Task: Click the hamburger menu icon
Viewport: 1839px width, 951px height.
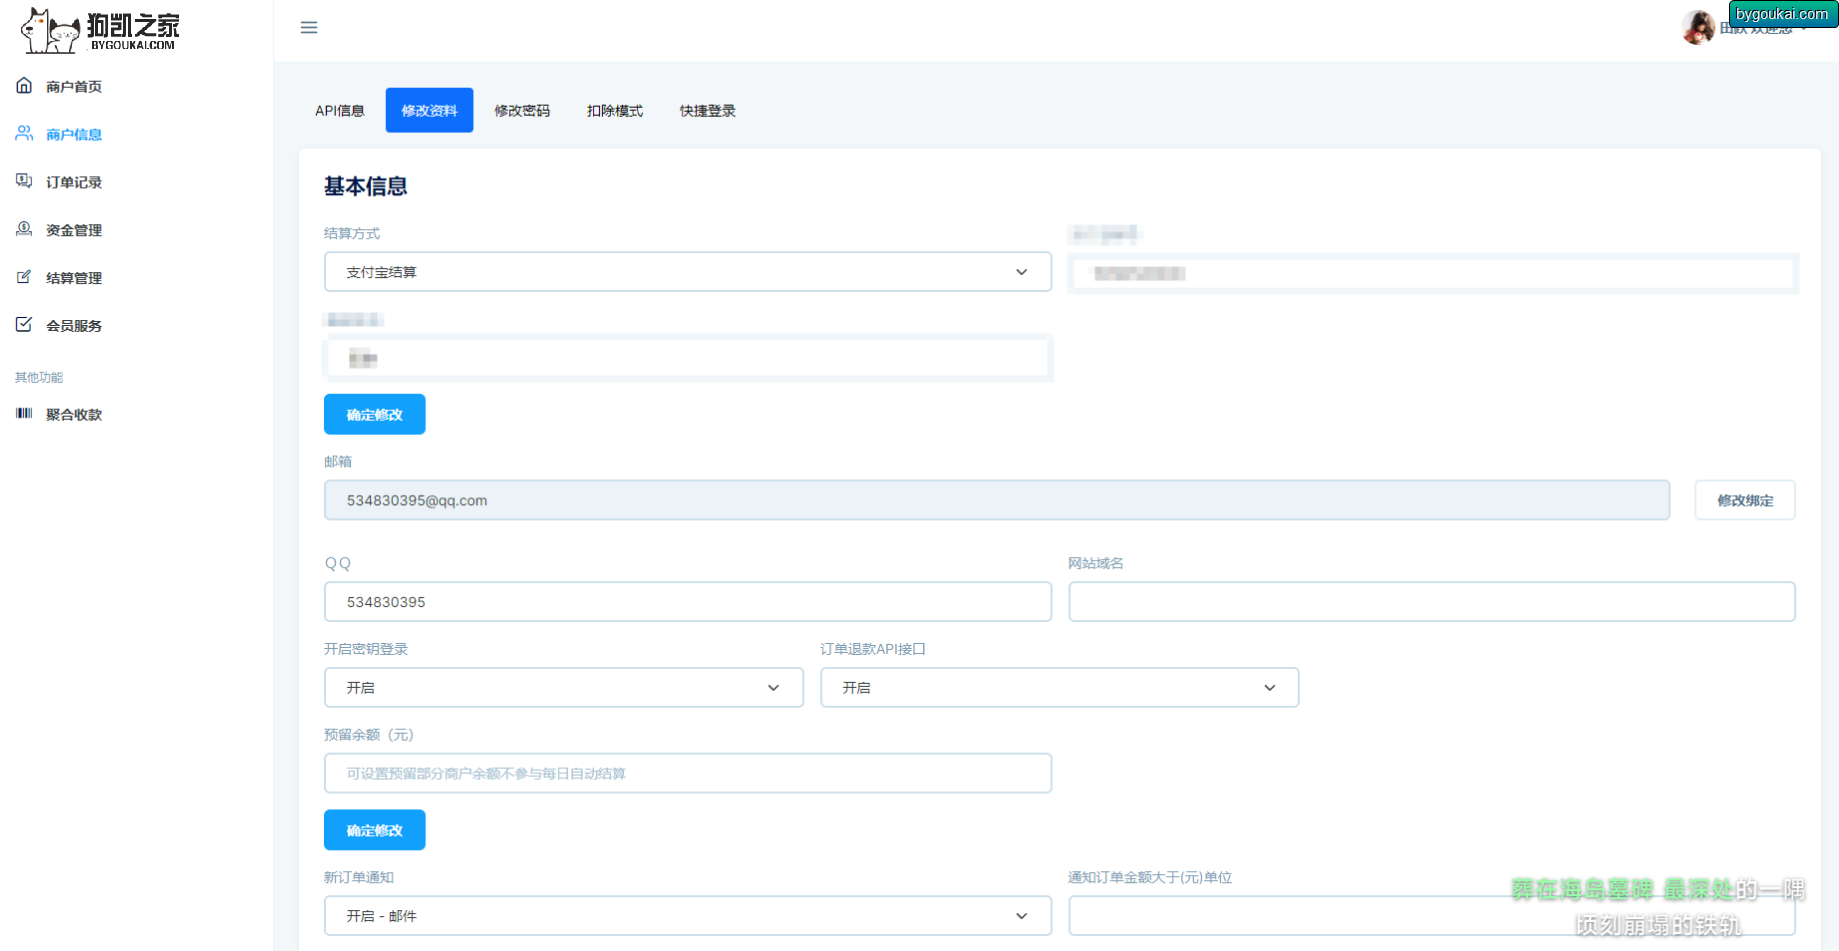Action: coord(309,28)
